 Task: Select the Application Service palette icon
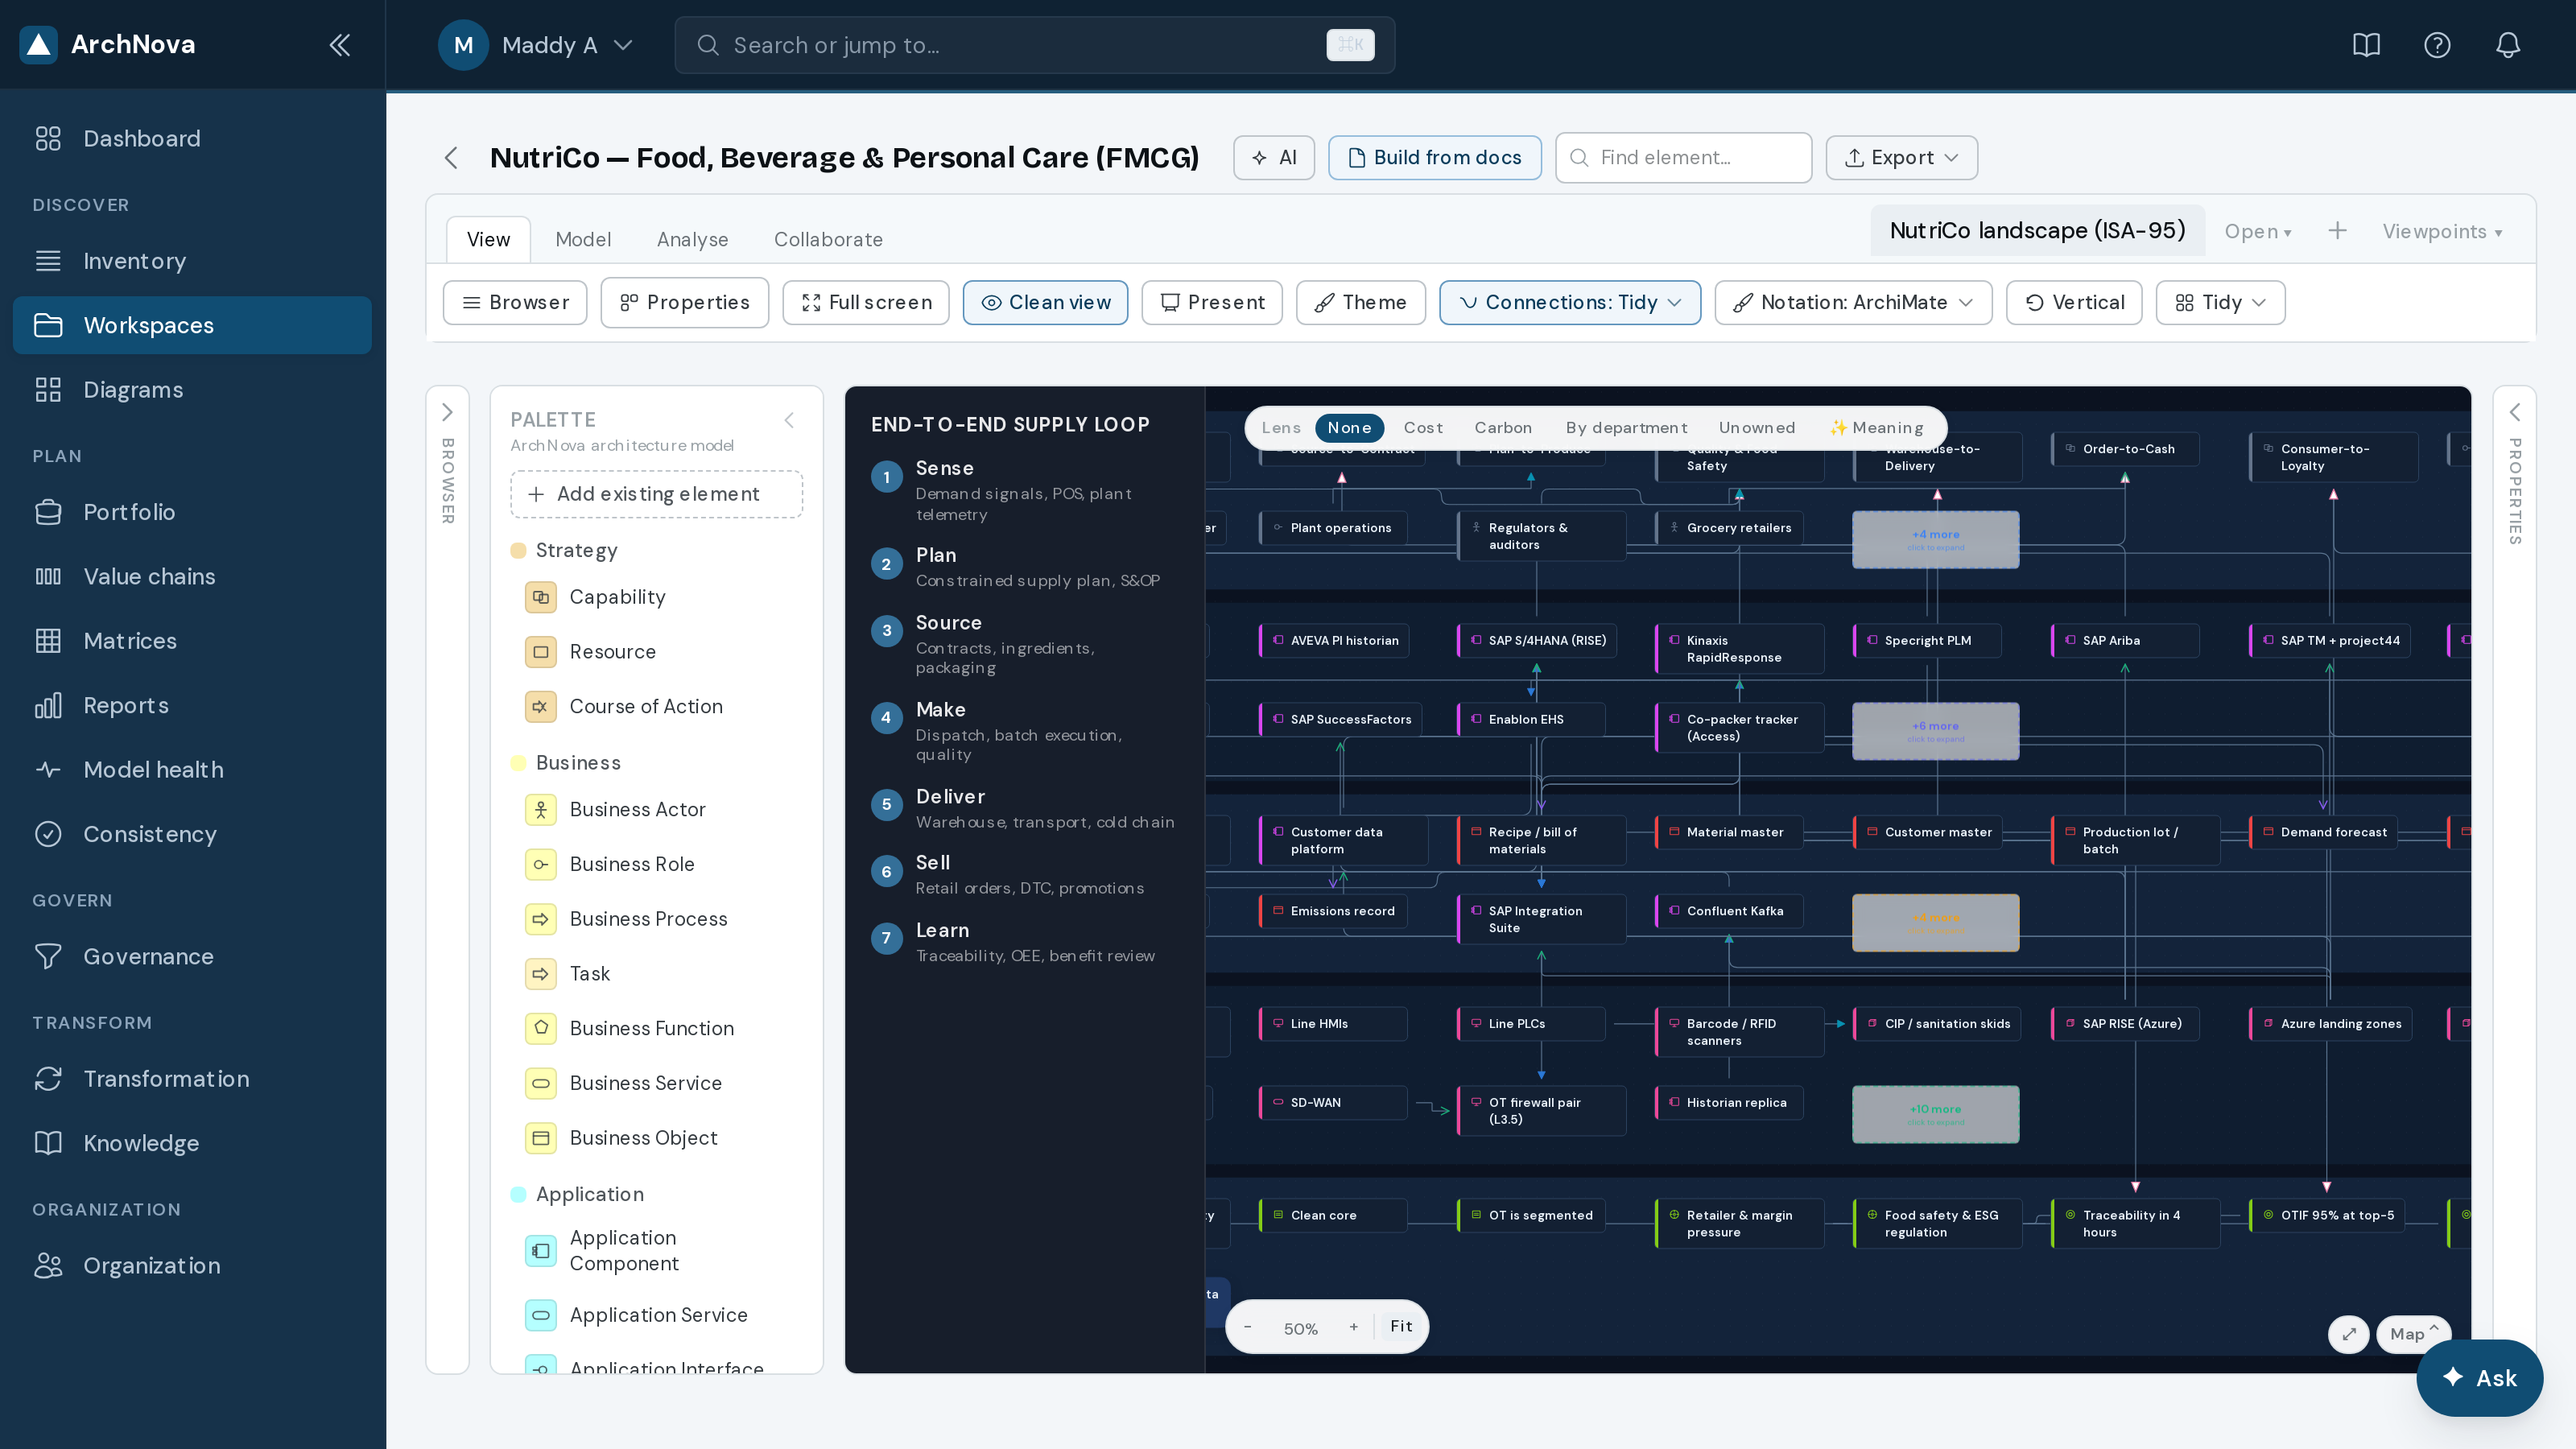pos(541,1315)
